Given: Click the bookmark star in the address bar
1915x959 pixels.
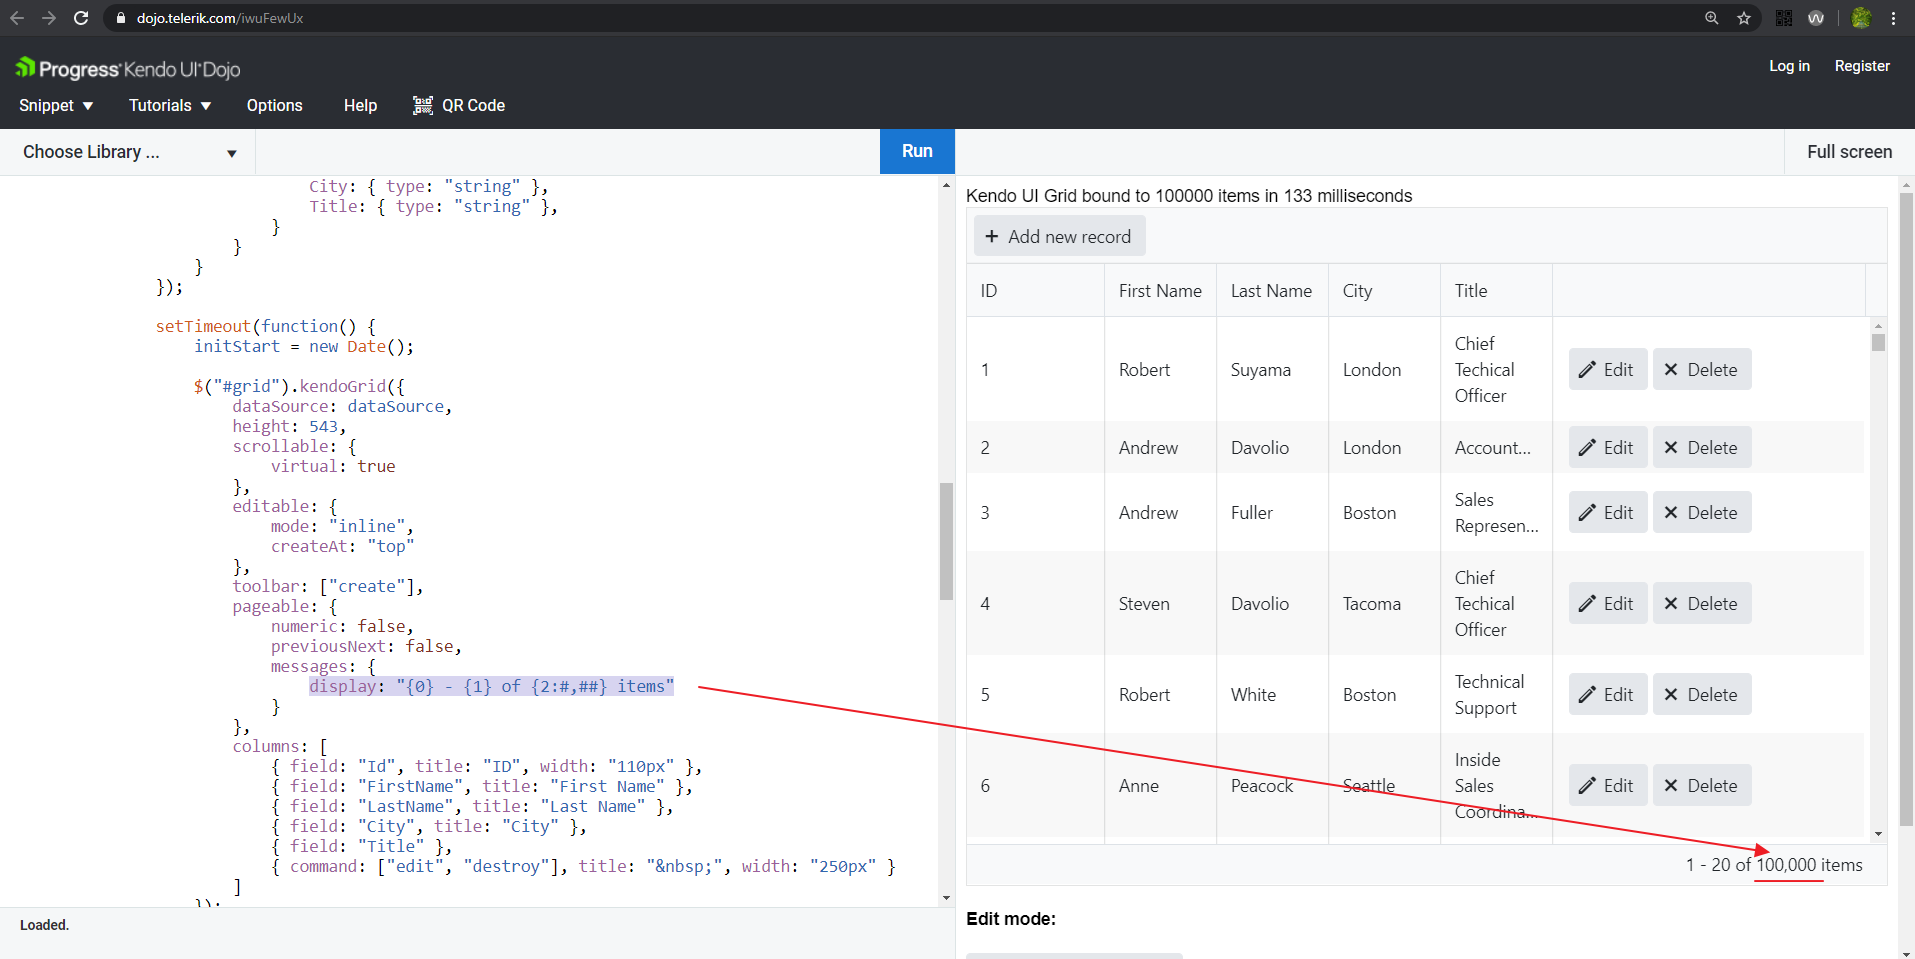Looking at the screenshot, I should [1744, 18].
